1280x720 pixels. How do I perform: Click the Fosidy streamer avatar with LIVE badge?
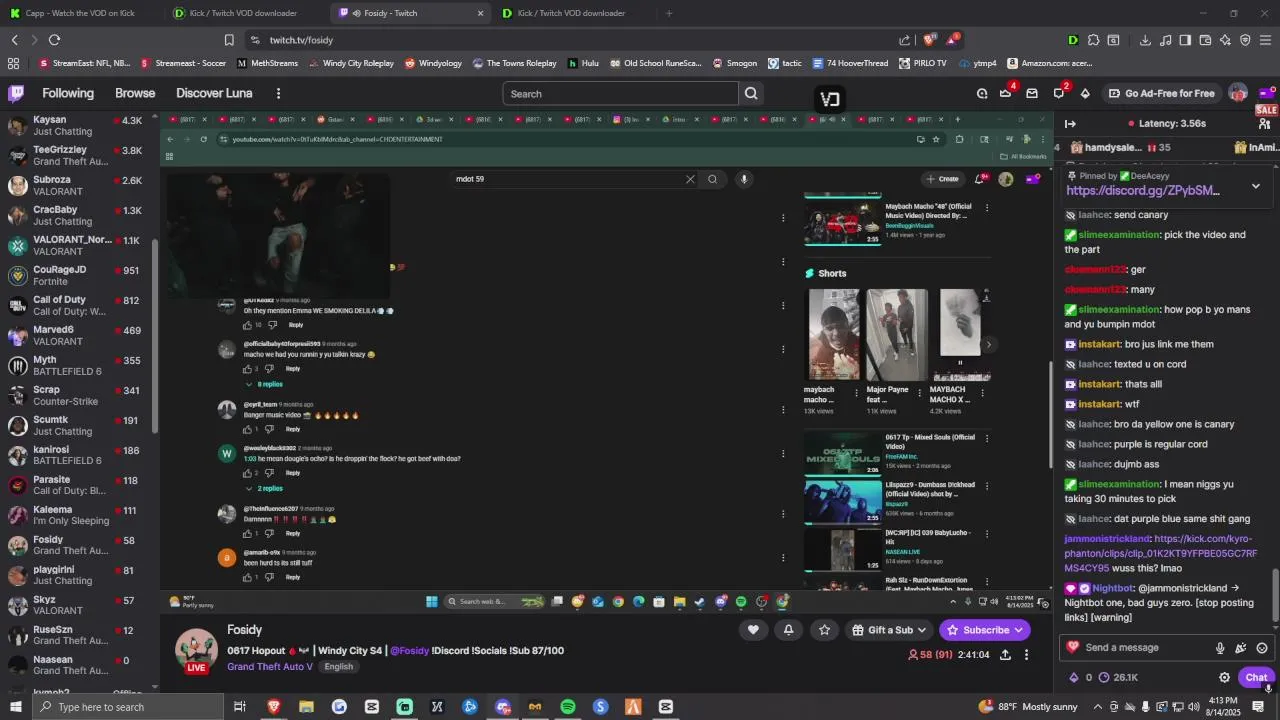click(x=196, y=651)
